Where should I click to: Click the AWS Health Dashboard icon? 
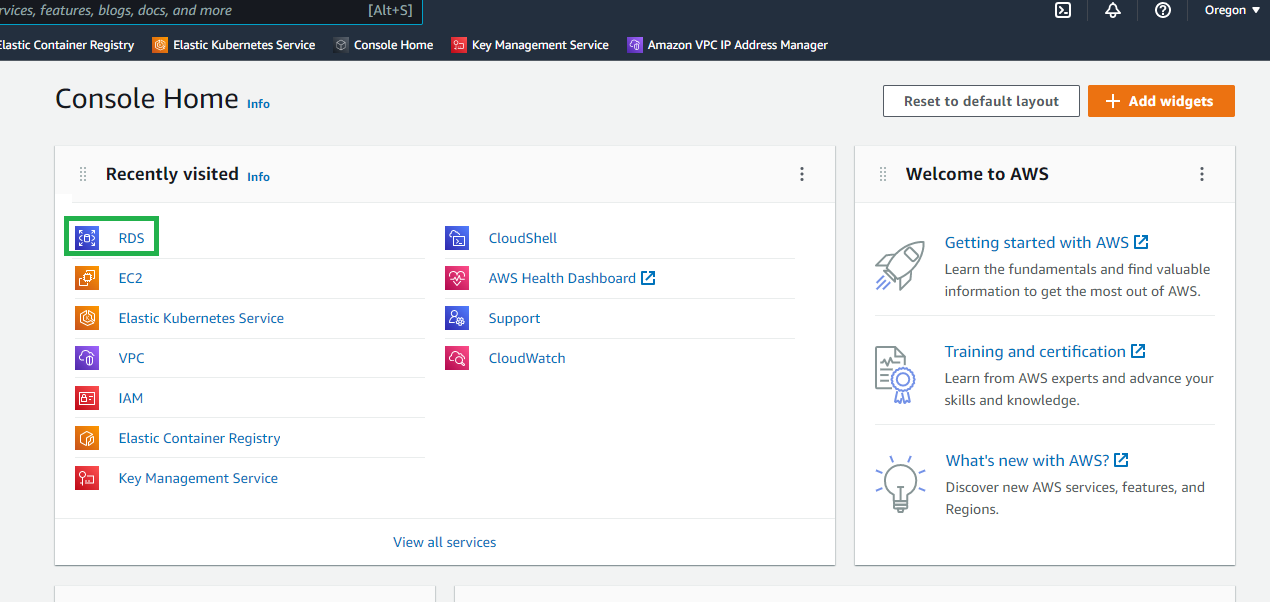click(x=457, y=278)
